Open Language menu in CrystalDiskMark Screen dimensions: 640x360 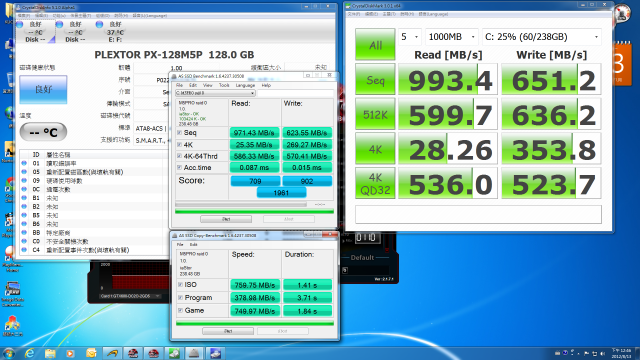[x=433, y=14]
